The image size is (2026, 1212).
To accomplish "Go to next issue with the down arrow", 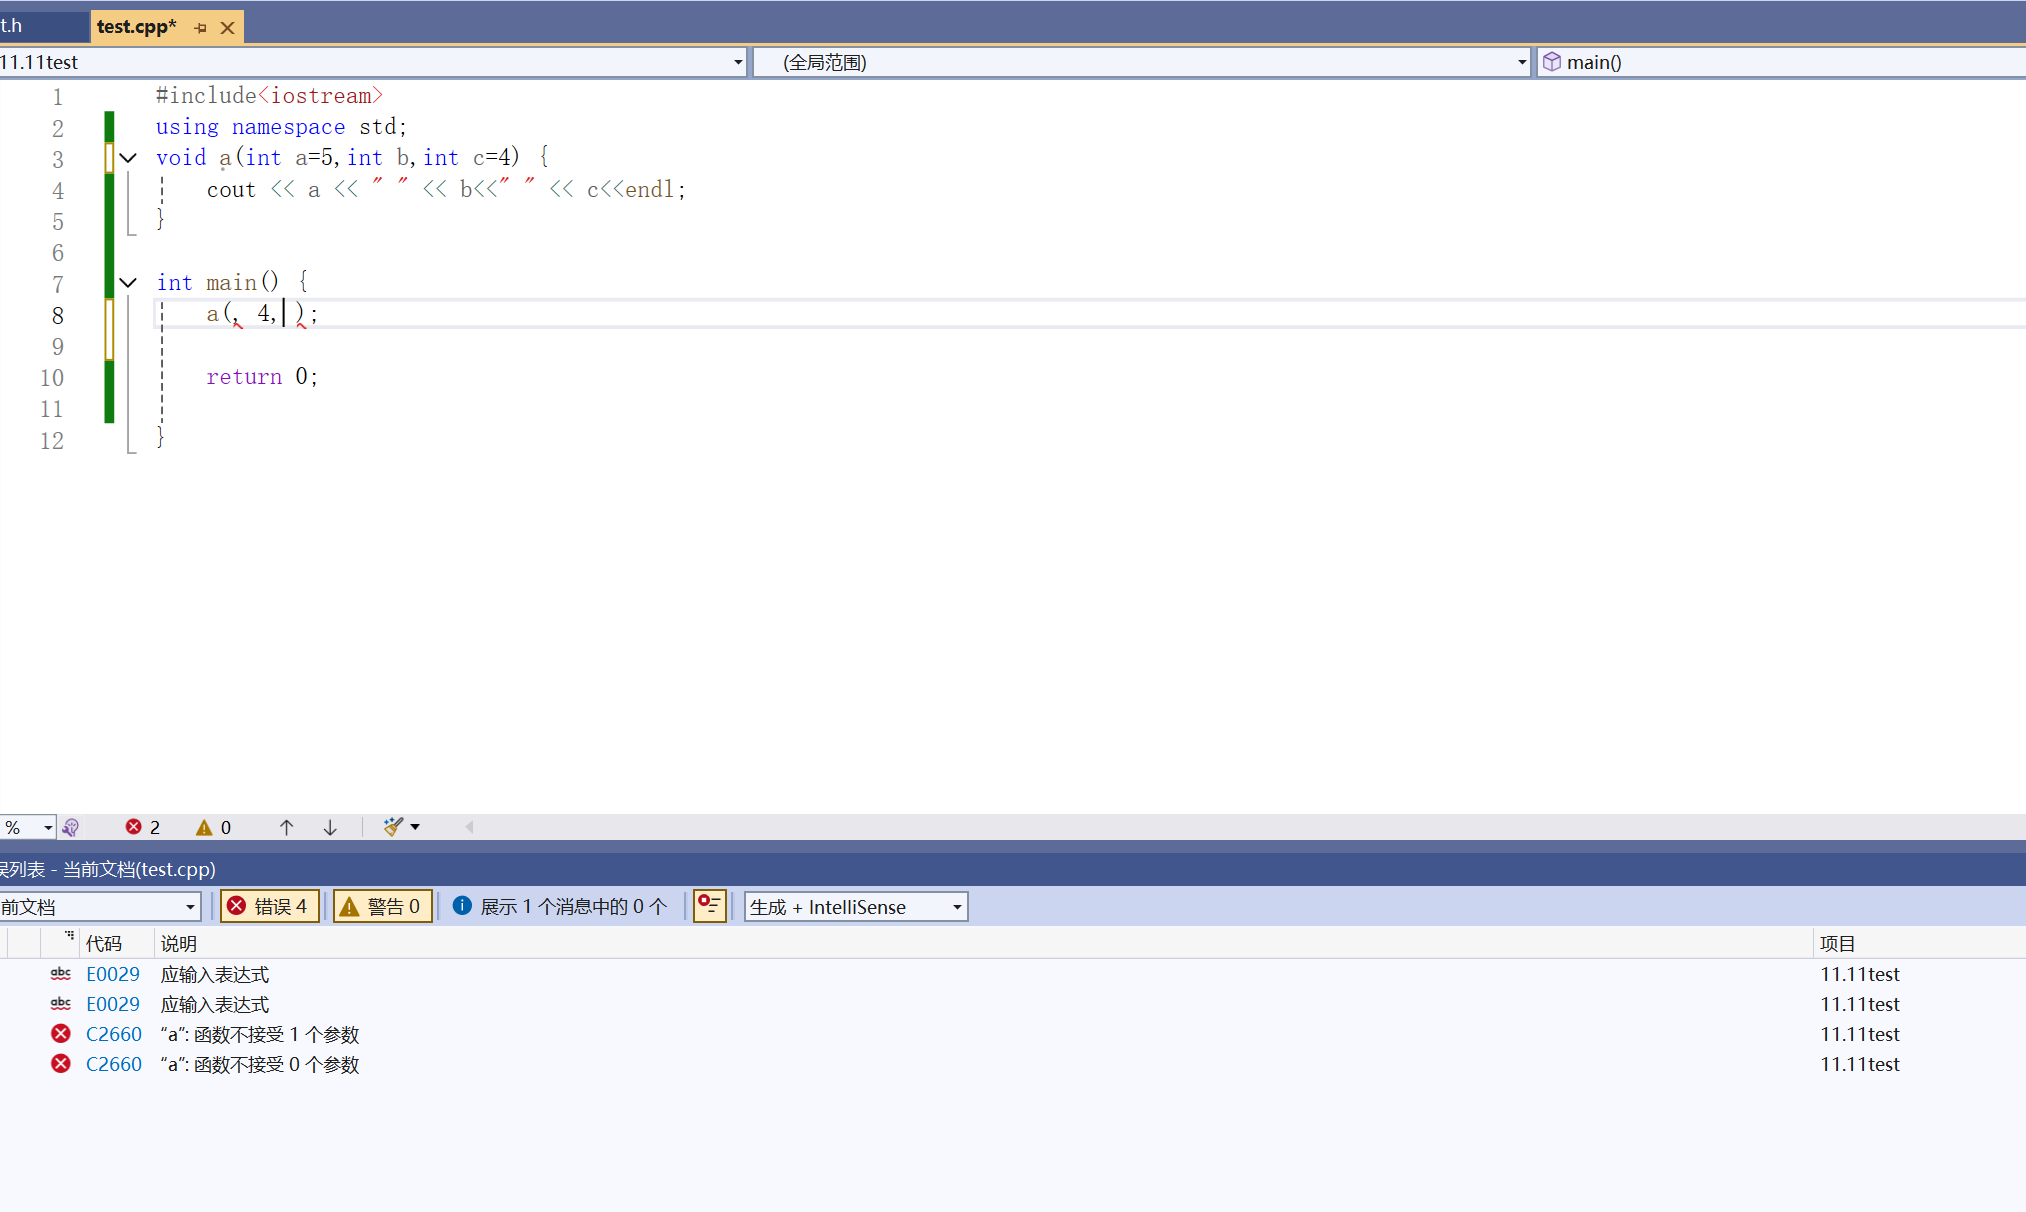I will point(330,827).
